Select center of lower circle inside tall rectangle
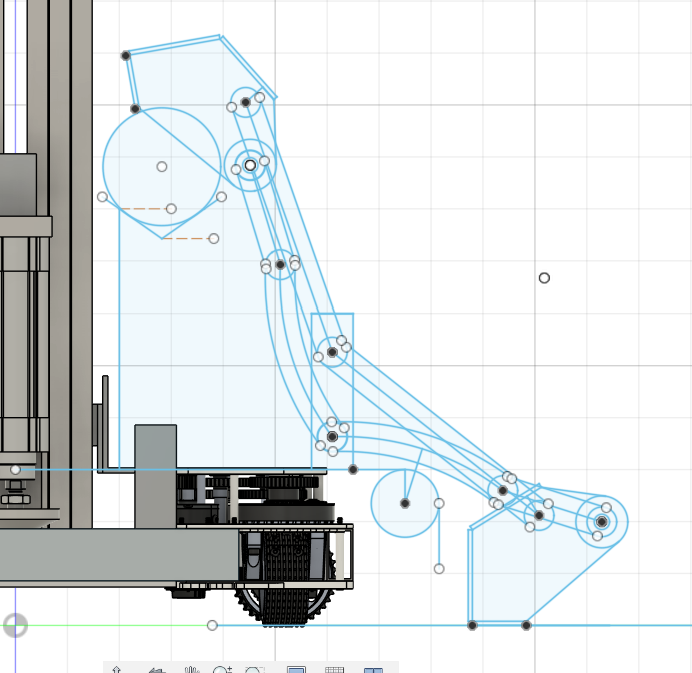 (x=332, y=436)
